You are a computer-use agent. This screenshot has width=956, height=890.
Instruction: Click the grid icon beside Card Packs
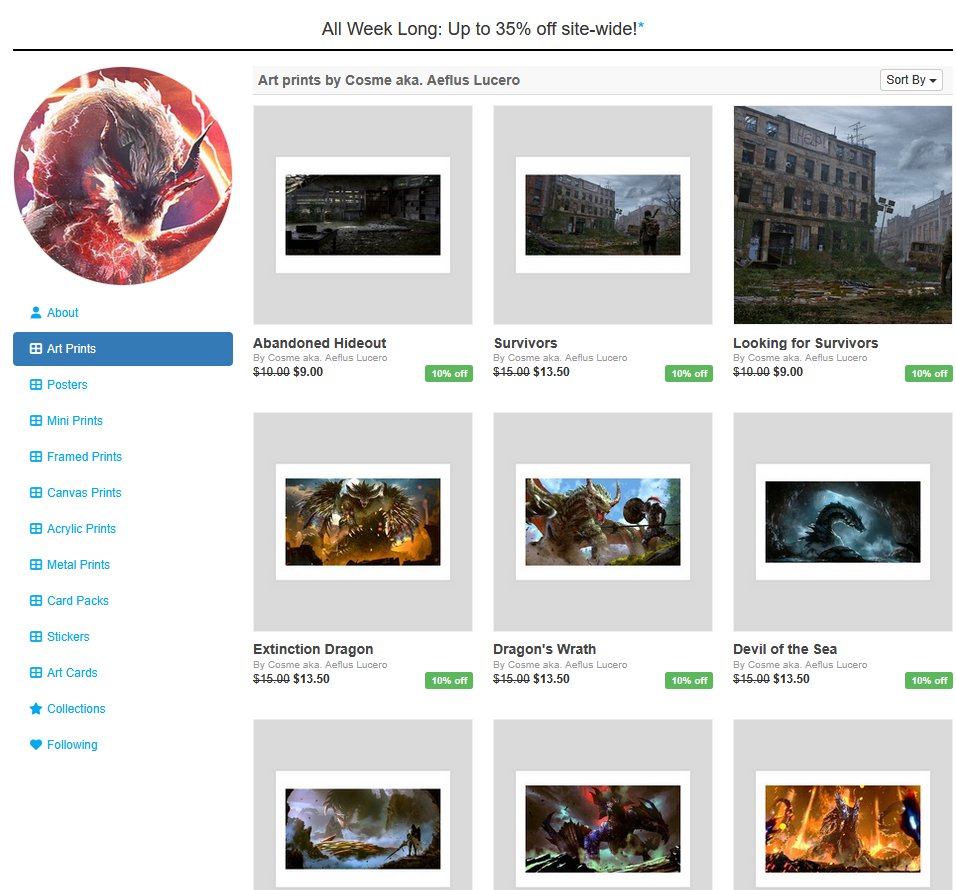click(x=36, y=600)
